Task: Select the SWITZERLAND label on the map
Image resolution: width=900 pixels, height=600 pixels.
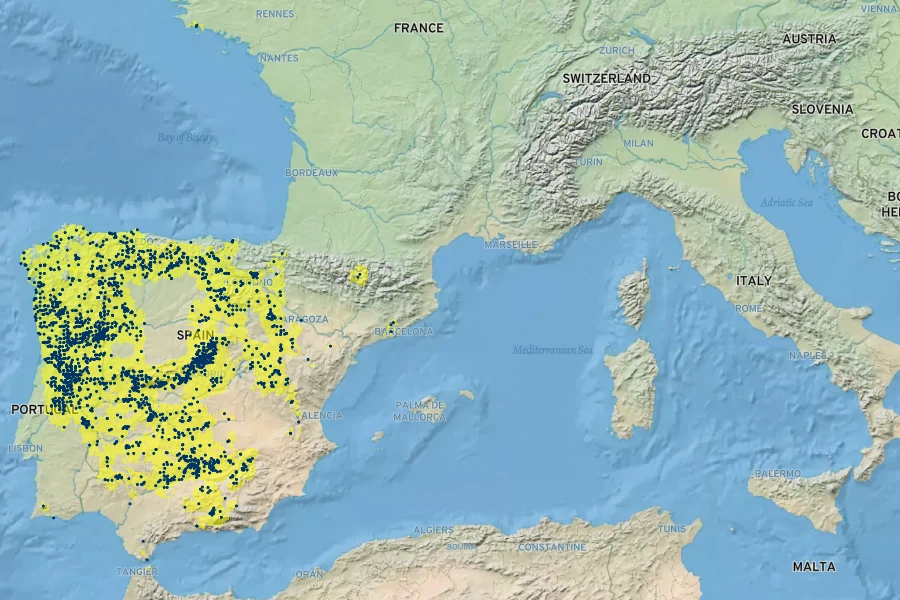Action: [x=606, y=78]
